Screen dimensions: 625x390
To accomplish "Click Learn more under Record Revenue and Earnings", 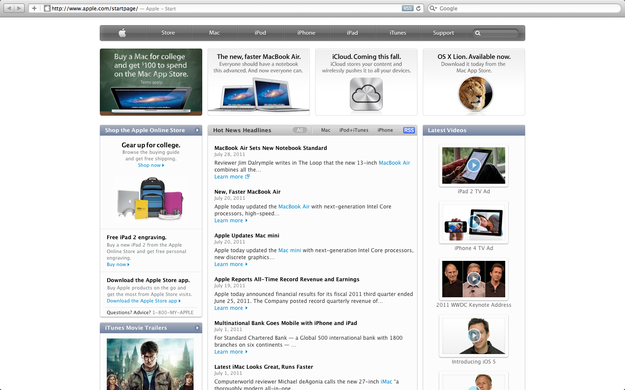I will (230, 308).
